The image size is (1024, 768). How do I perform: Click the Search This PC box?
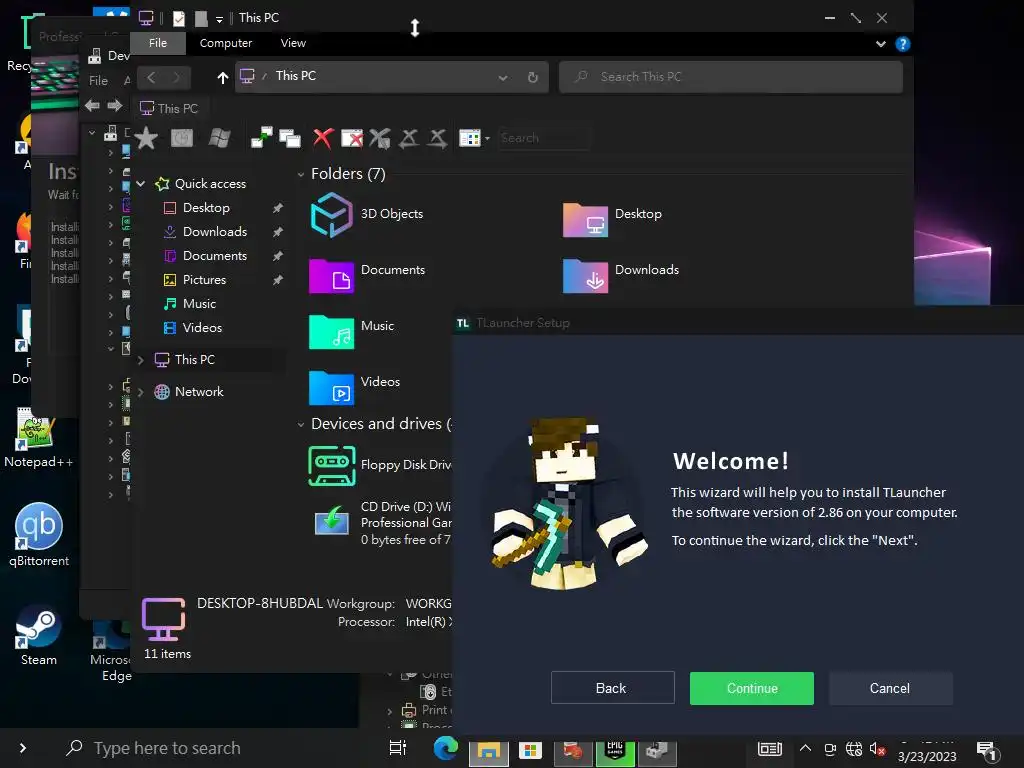point(731,76)
